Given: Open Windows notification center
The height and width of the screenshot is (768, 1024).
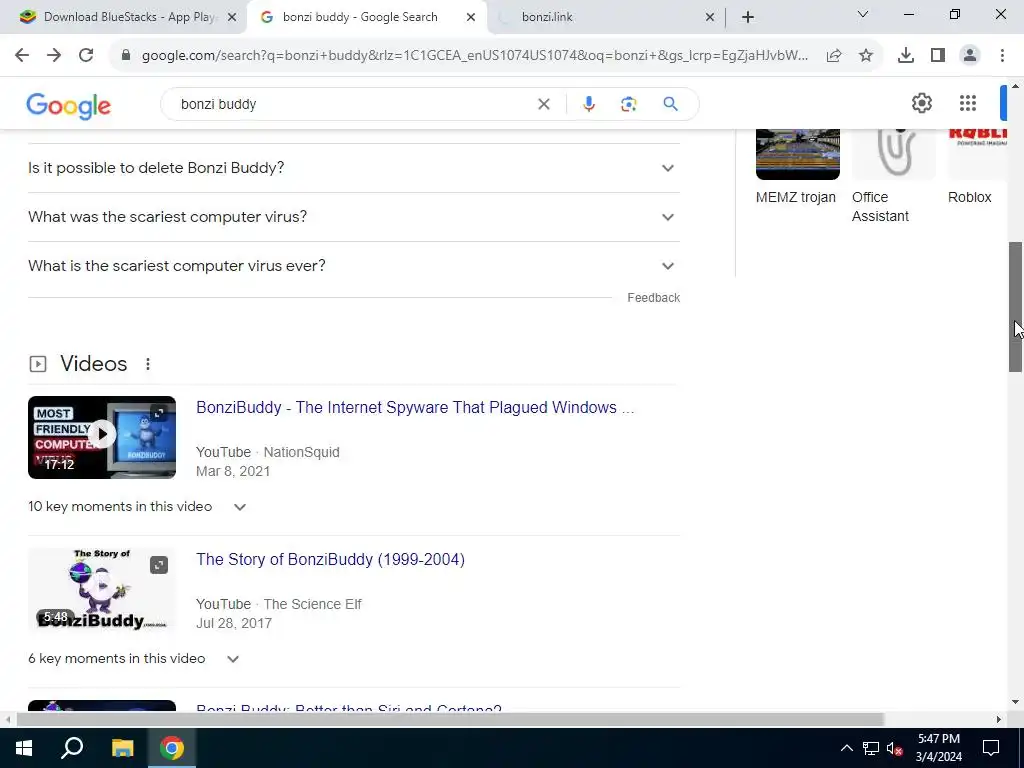Looking at the screenshot, I should coord(991,748).
